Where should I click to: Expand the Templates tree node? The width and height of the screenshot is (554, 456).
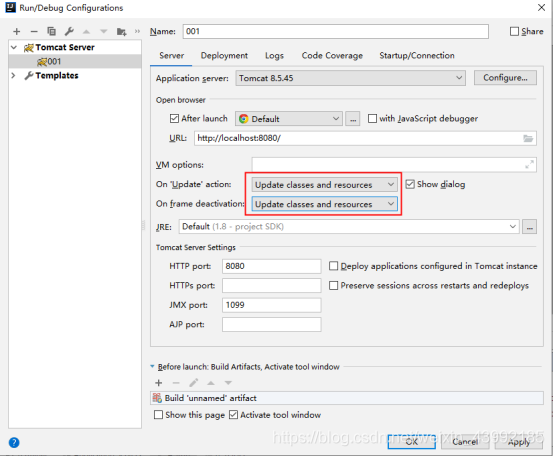(x=13, y=76)
